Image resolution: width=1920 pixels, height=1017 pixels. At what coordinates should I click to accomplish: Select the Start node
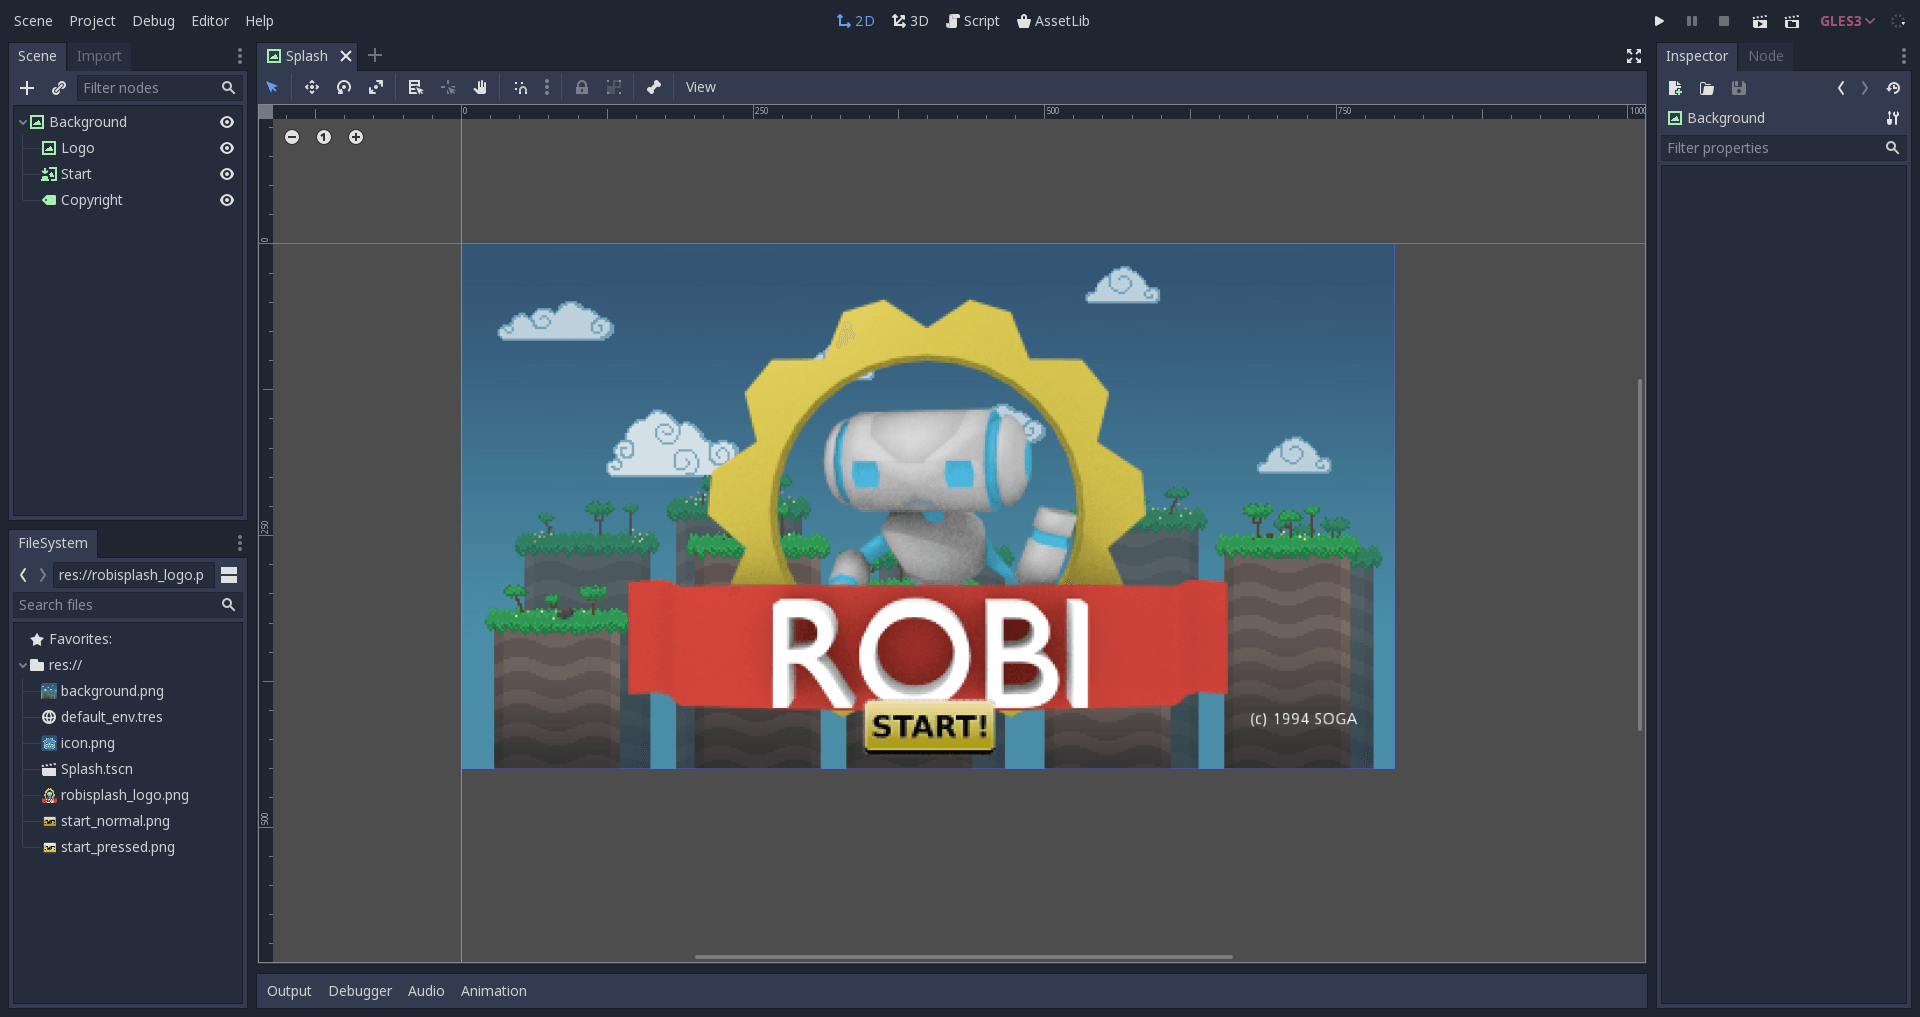76,174
